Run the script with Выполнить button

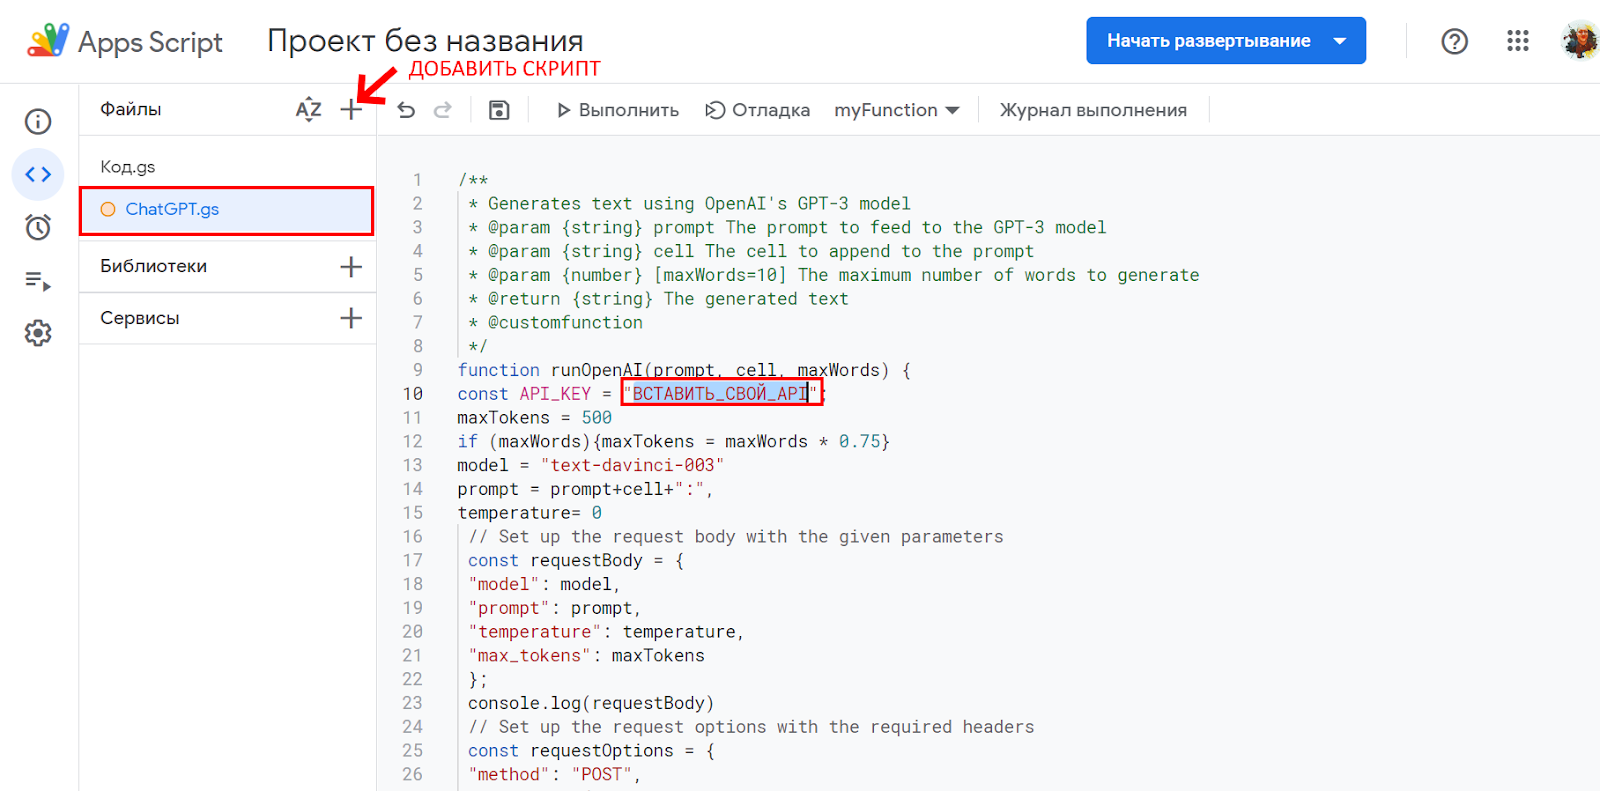tap(618, 110)
